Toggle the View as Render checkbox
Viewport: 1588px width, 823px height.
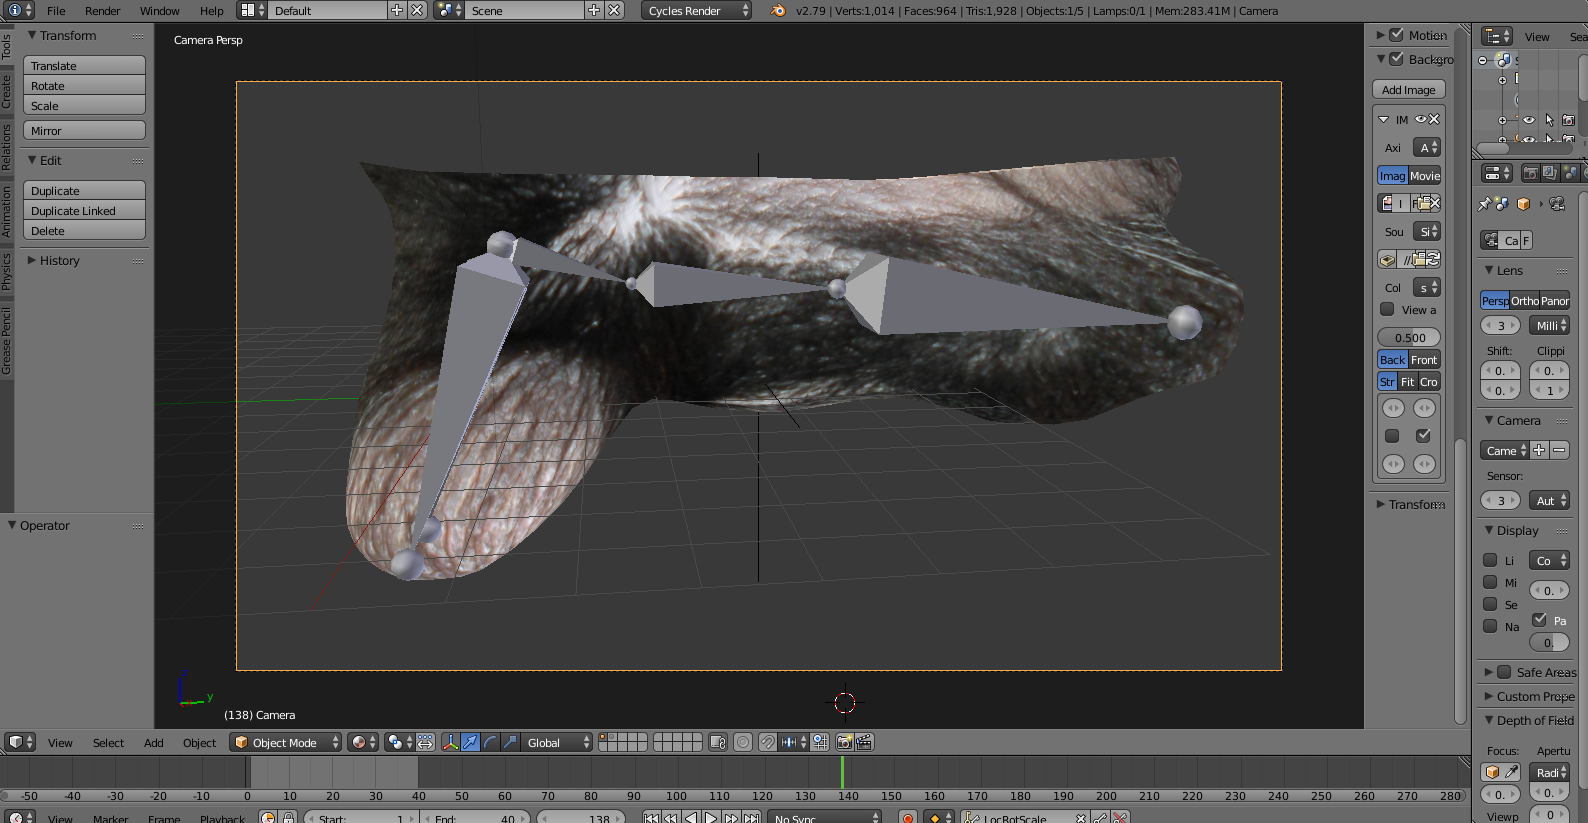coord(1387,310)
